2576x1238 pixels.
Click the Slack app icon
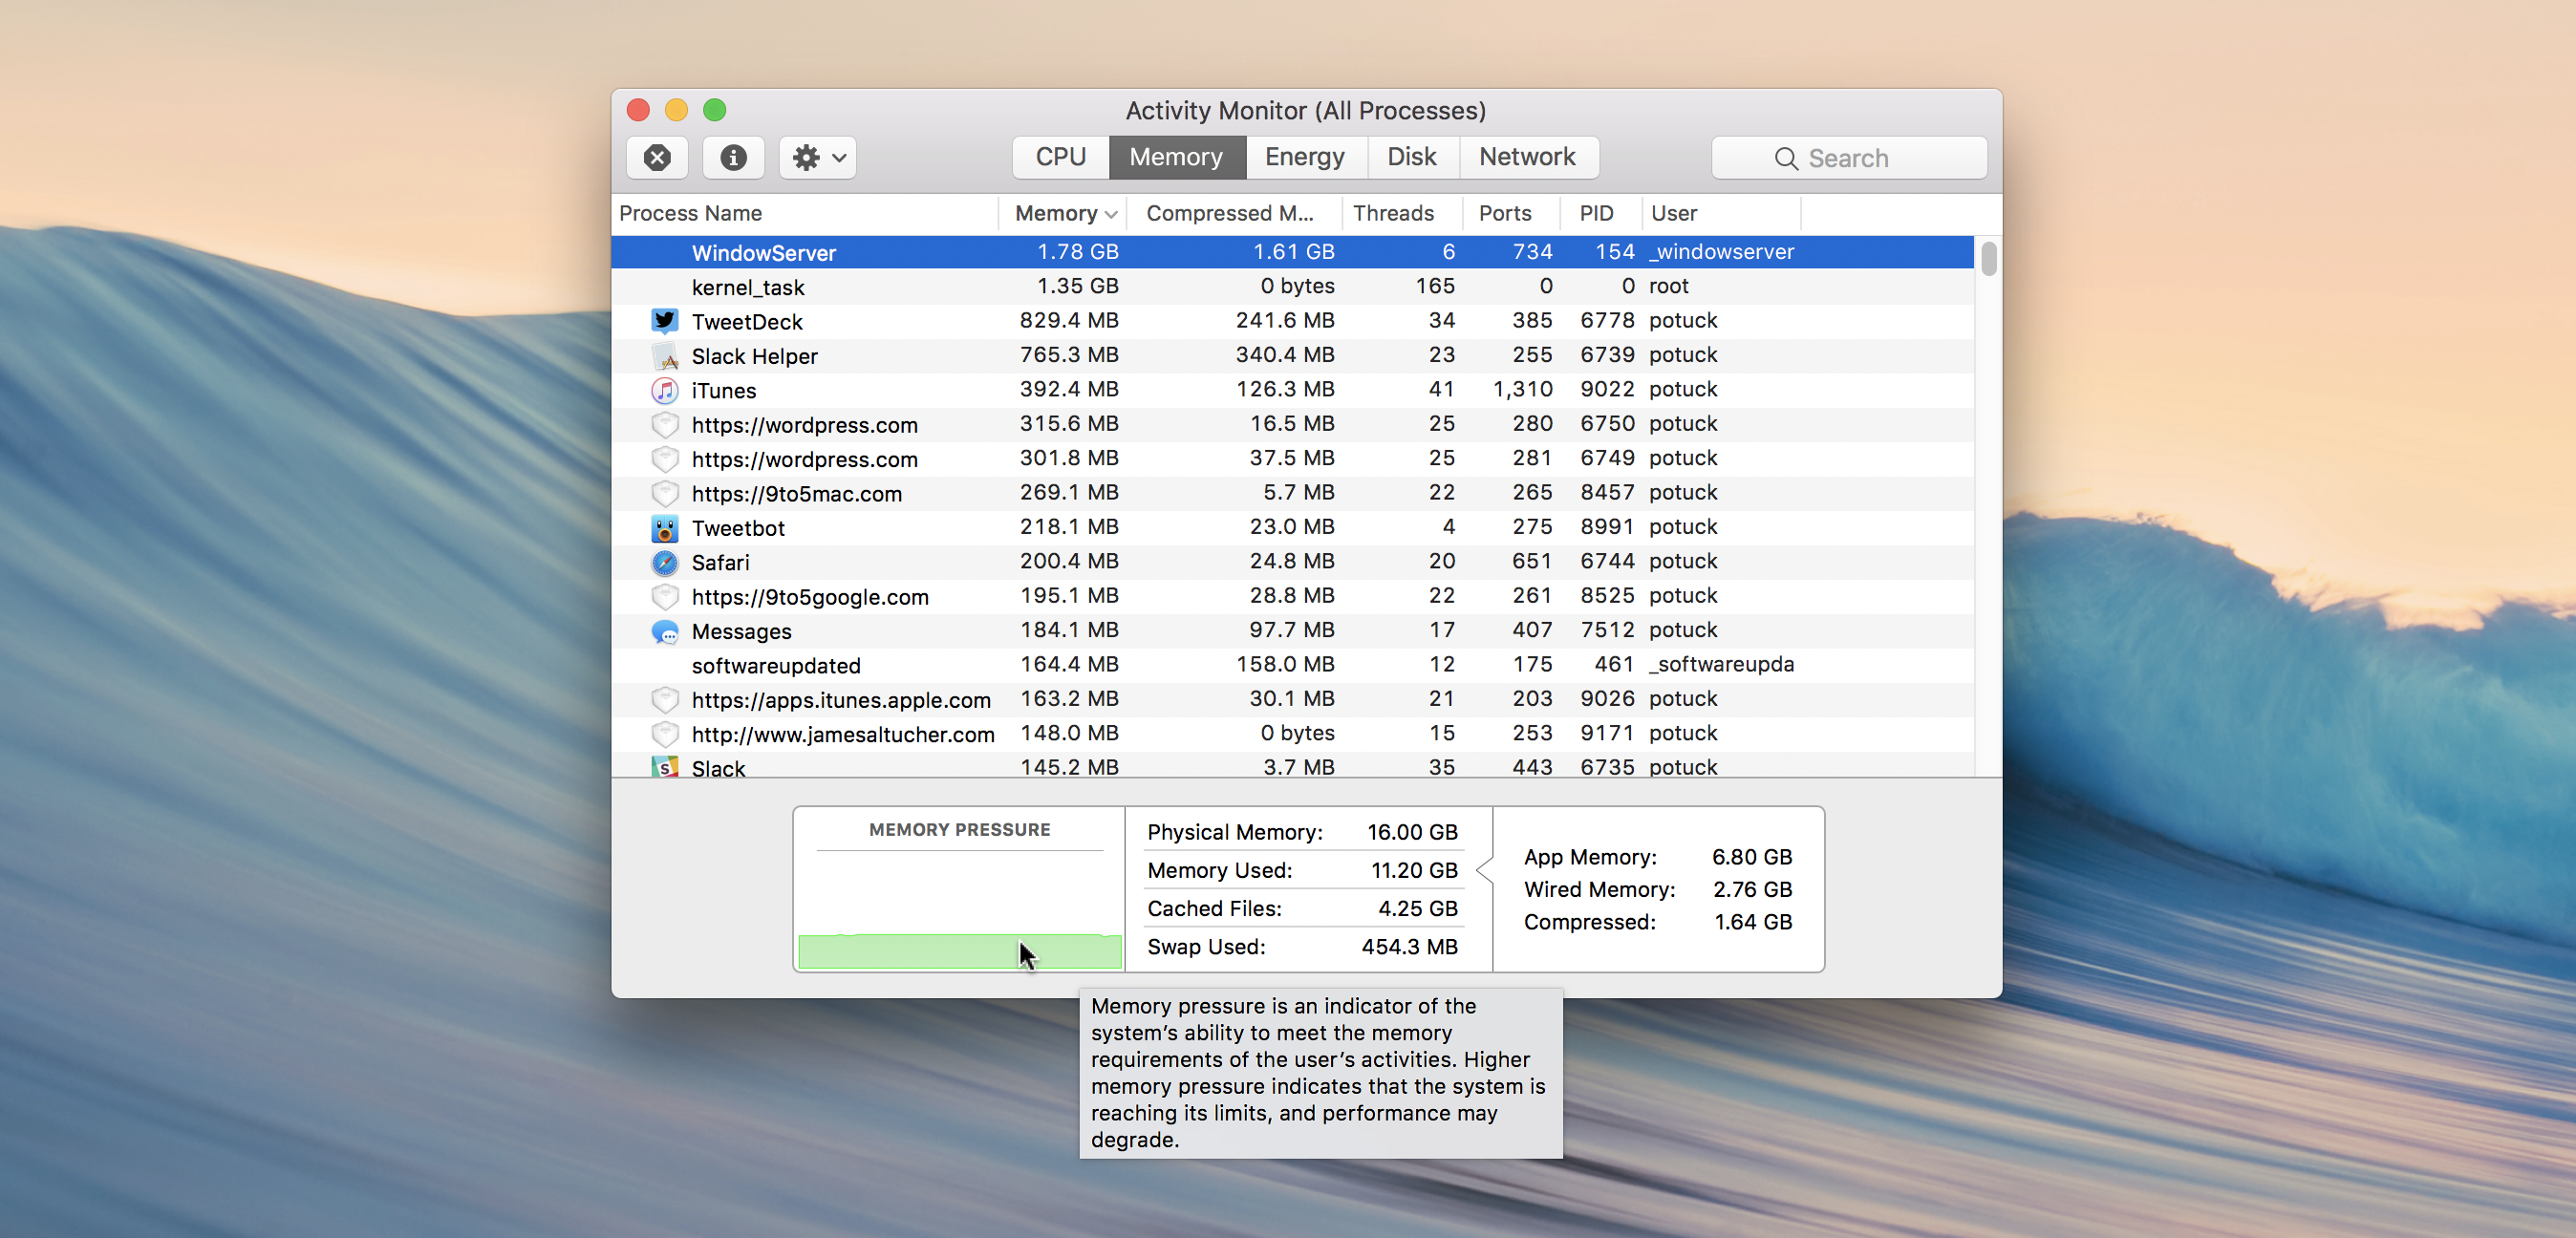[x=664, y=767]
